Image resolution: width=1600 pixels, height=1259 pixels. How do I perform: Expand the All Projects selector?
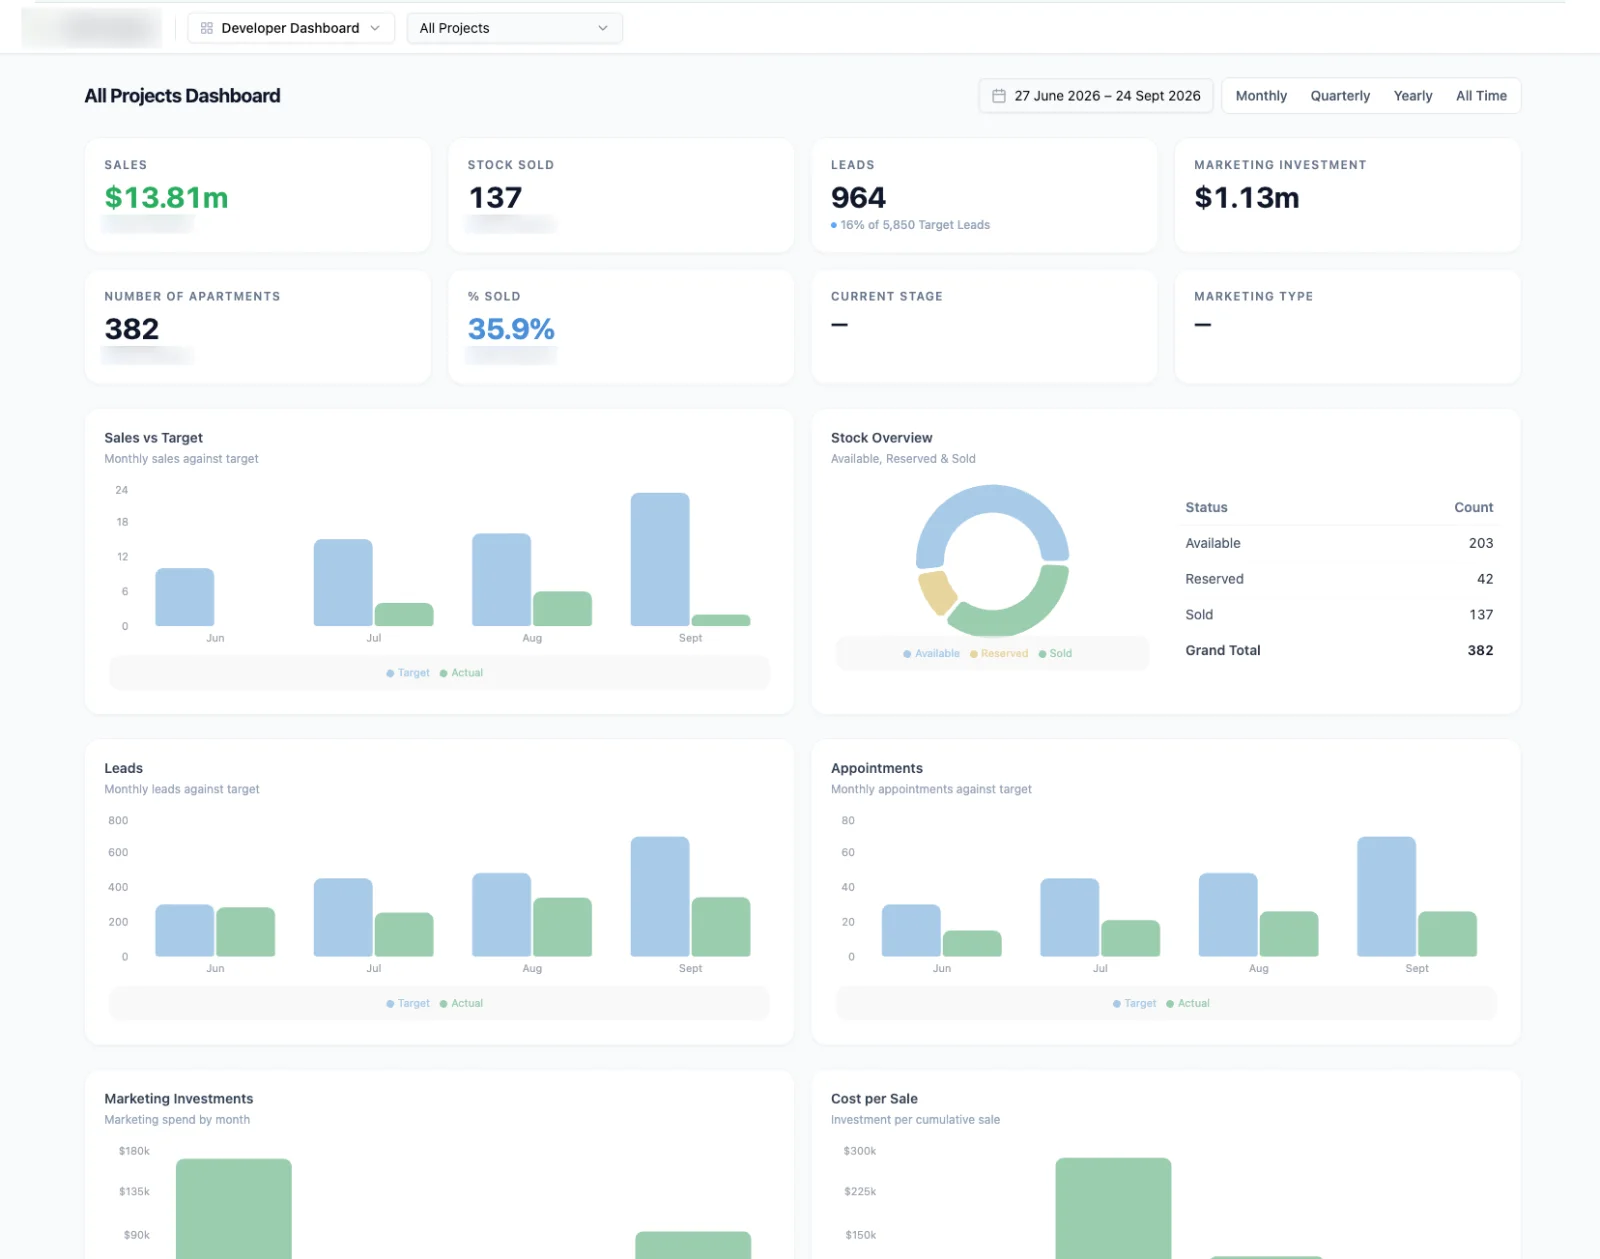514,28
